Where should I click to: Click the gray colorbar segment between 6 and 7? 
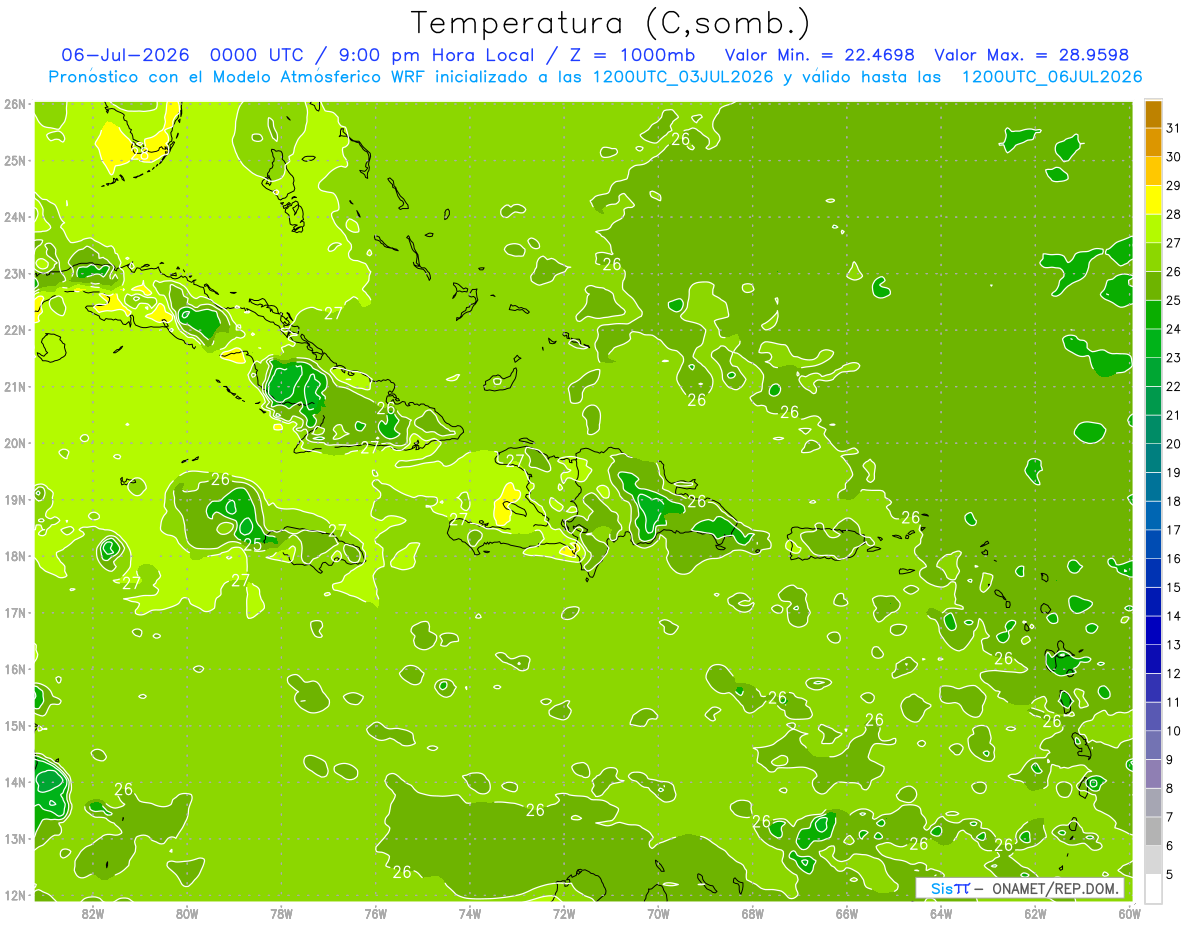(1153, 831)
